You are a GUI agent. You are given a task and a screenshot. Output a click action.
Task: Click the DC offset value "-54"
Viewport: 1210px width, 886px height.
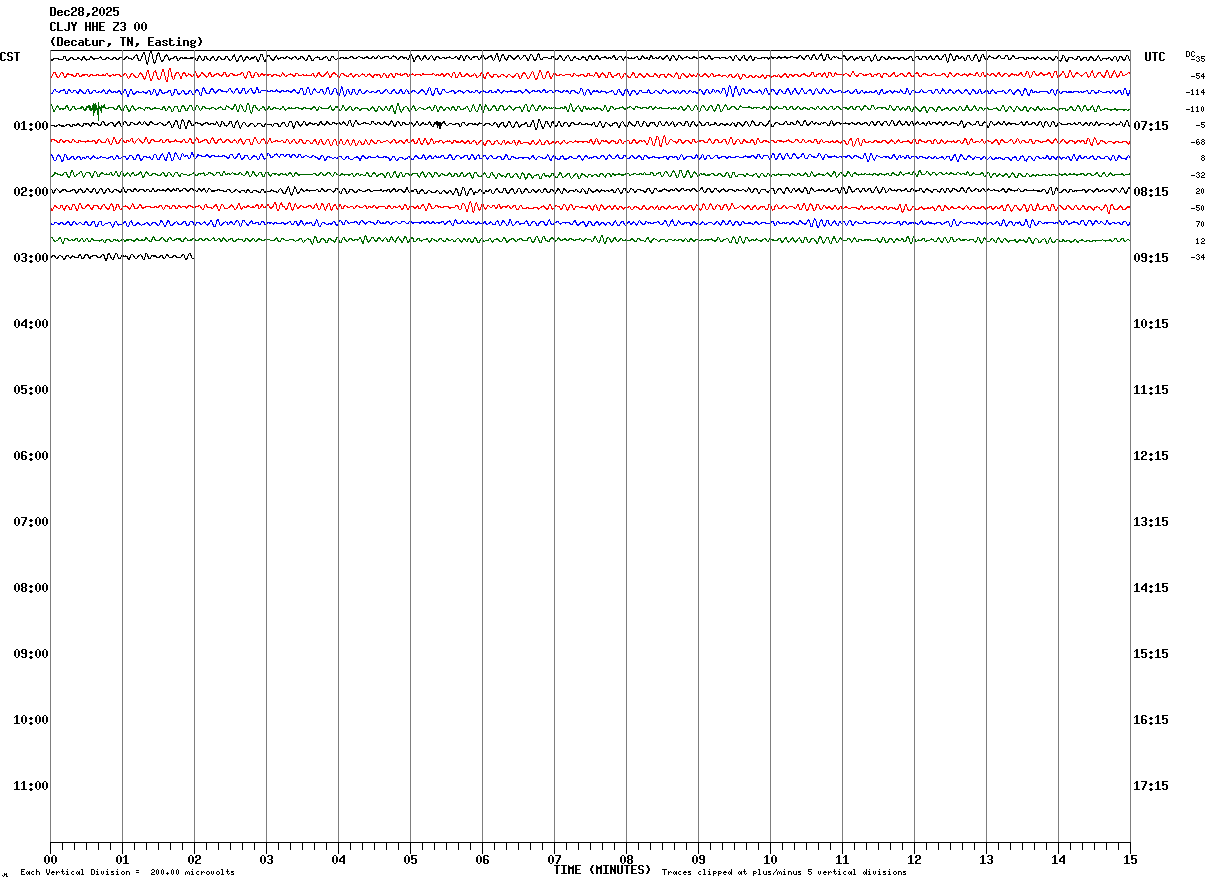tap(1197, 76)
